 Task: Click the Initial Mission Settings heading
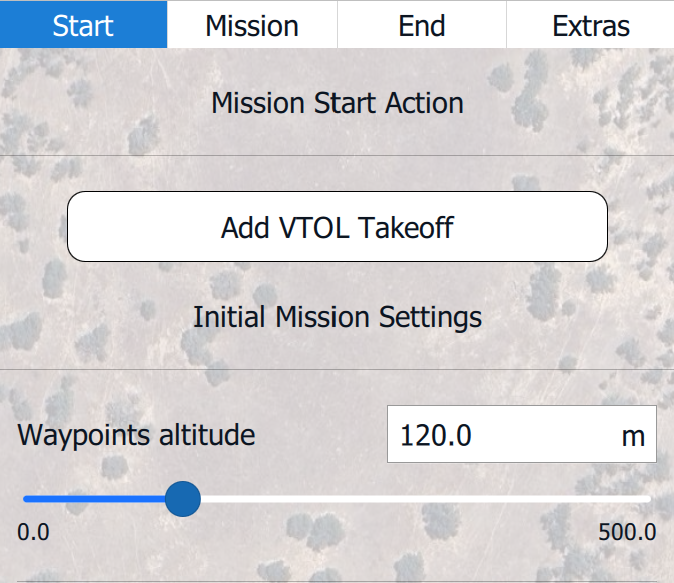coord(337,317)
